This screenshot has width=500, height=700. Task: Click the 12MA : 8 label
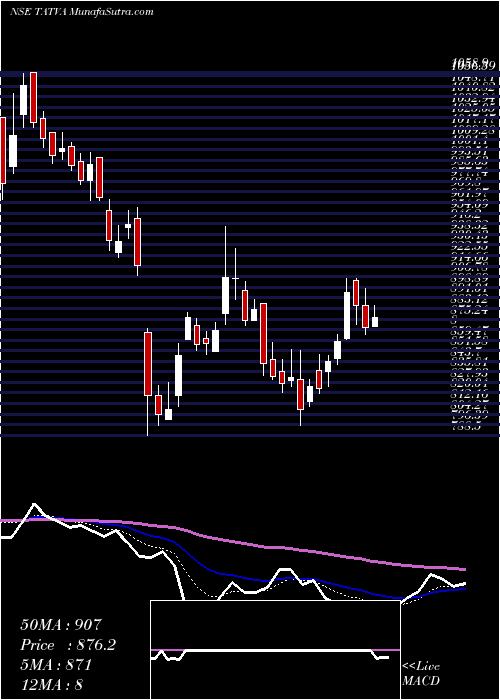pos(52,685)
